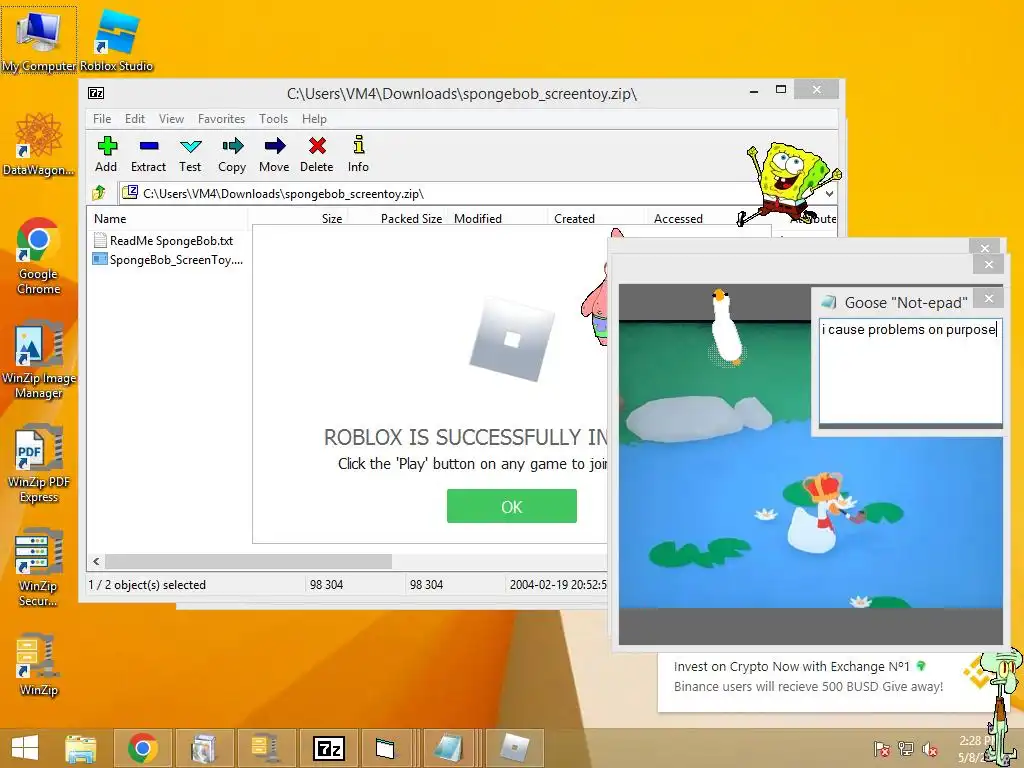The image size is (1024, 768).
Task: Close the Goose Not-epad window
Action: coord(989,298)
